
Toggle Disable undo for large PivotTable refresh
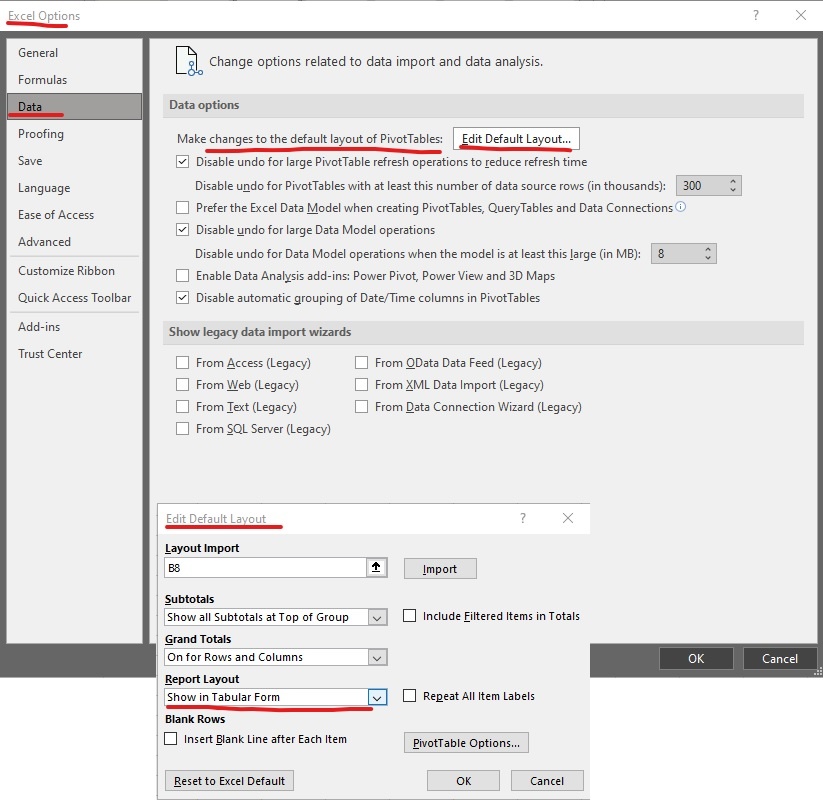click(182, 162)
